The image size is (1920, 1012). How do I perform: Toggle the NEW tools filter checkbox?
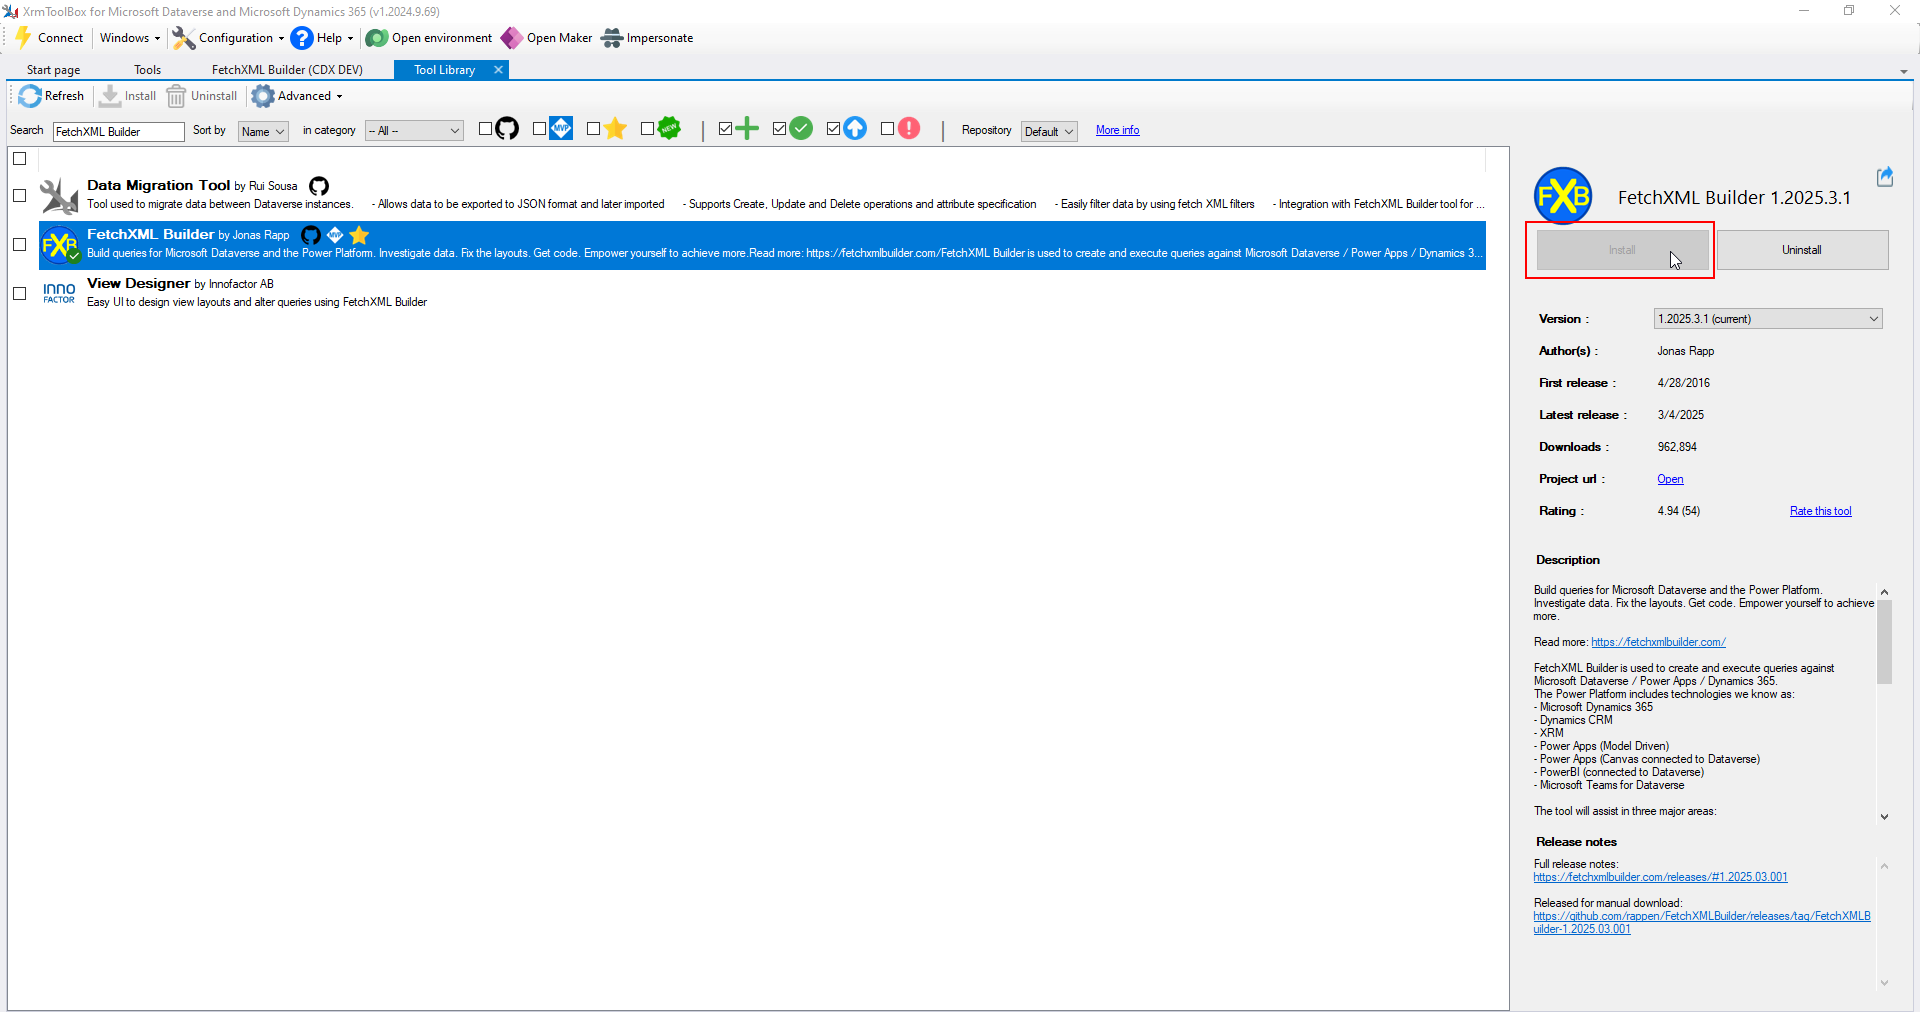click(647, 129)
